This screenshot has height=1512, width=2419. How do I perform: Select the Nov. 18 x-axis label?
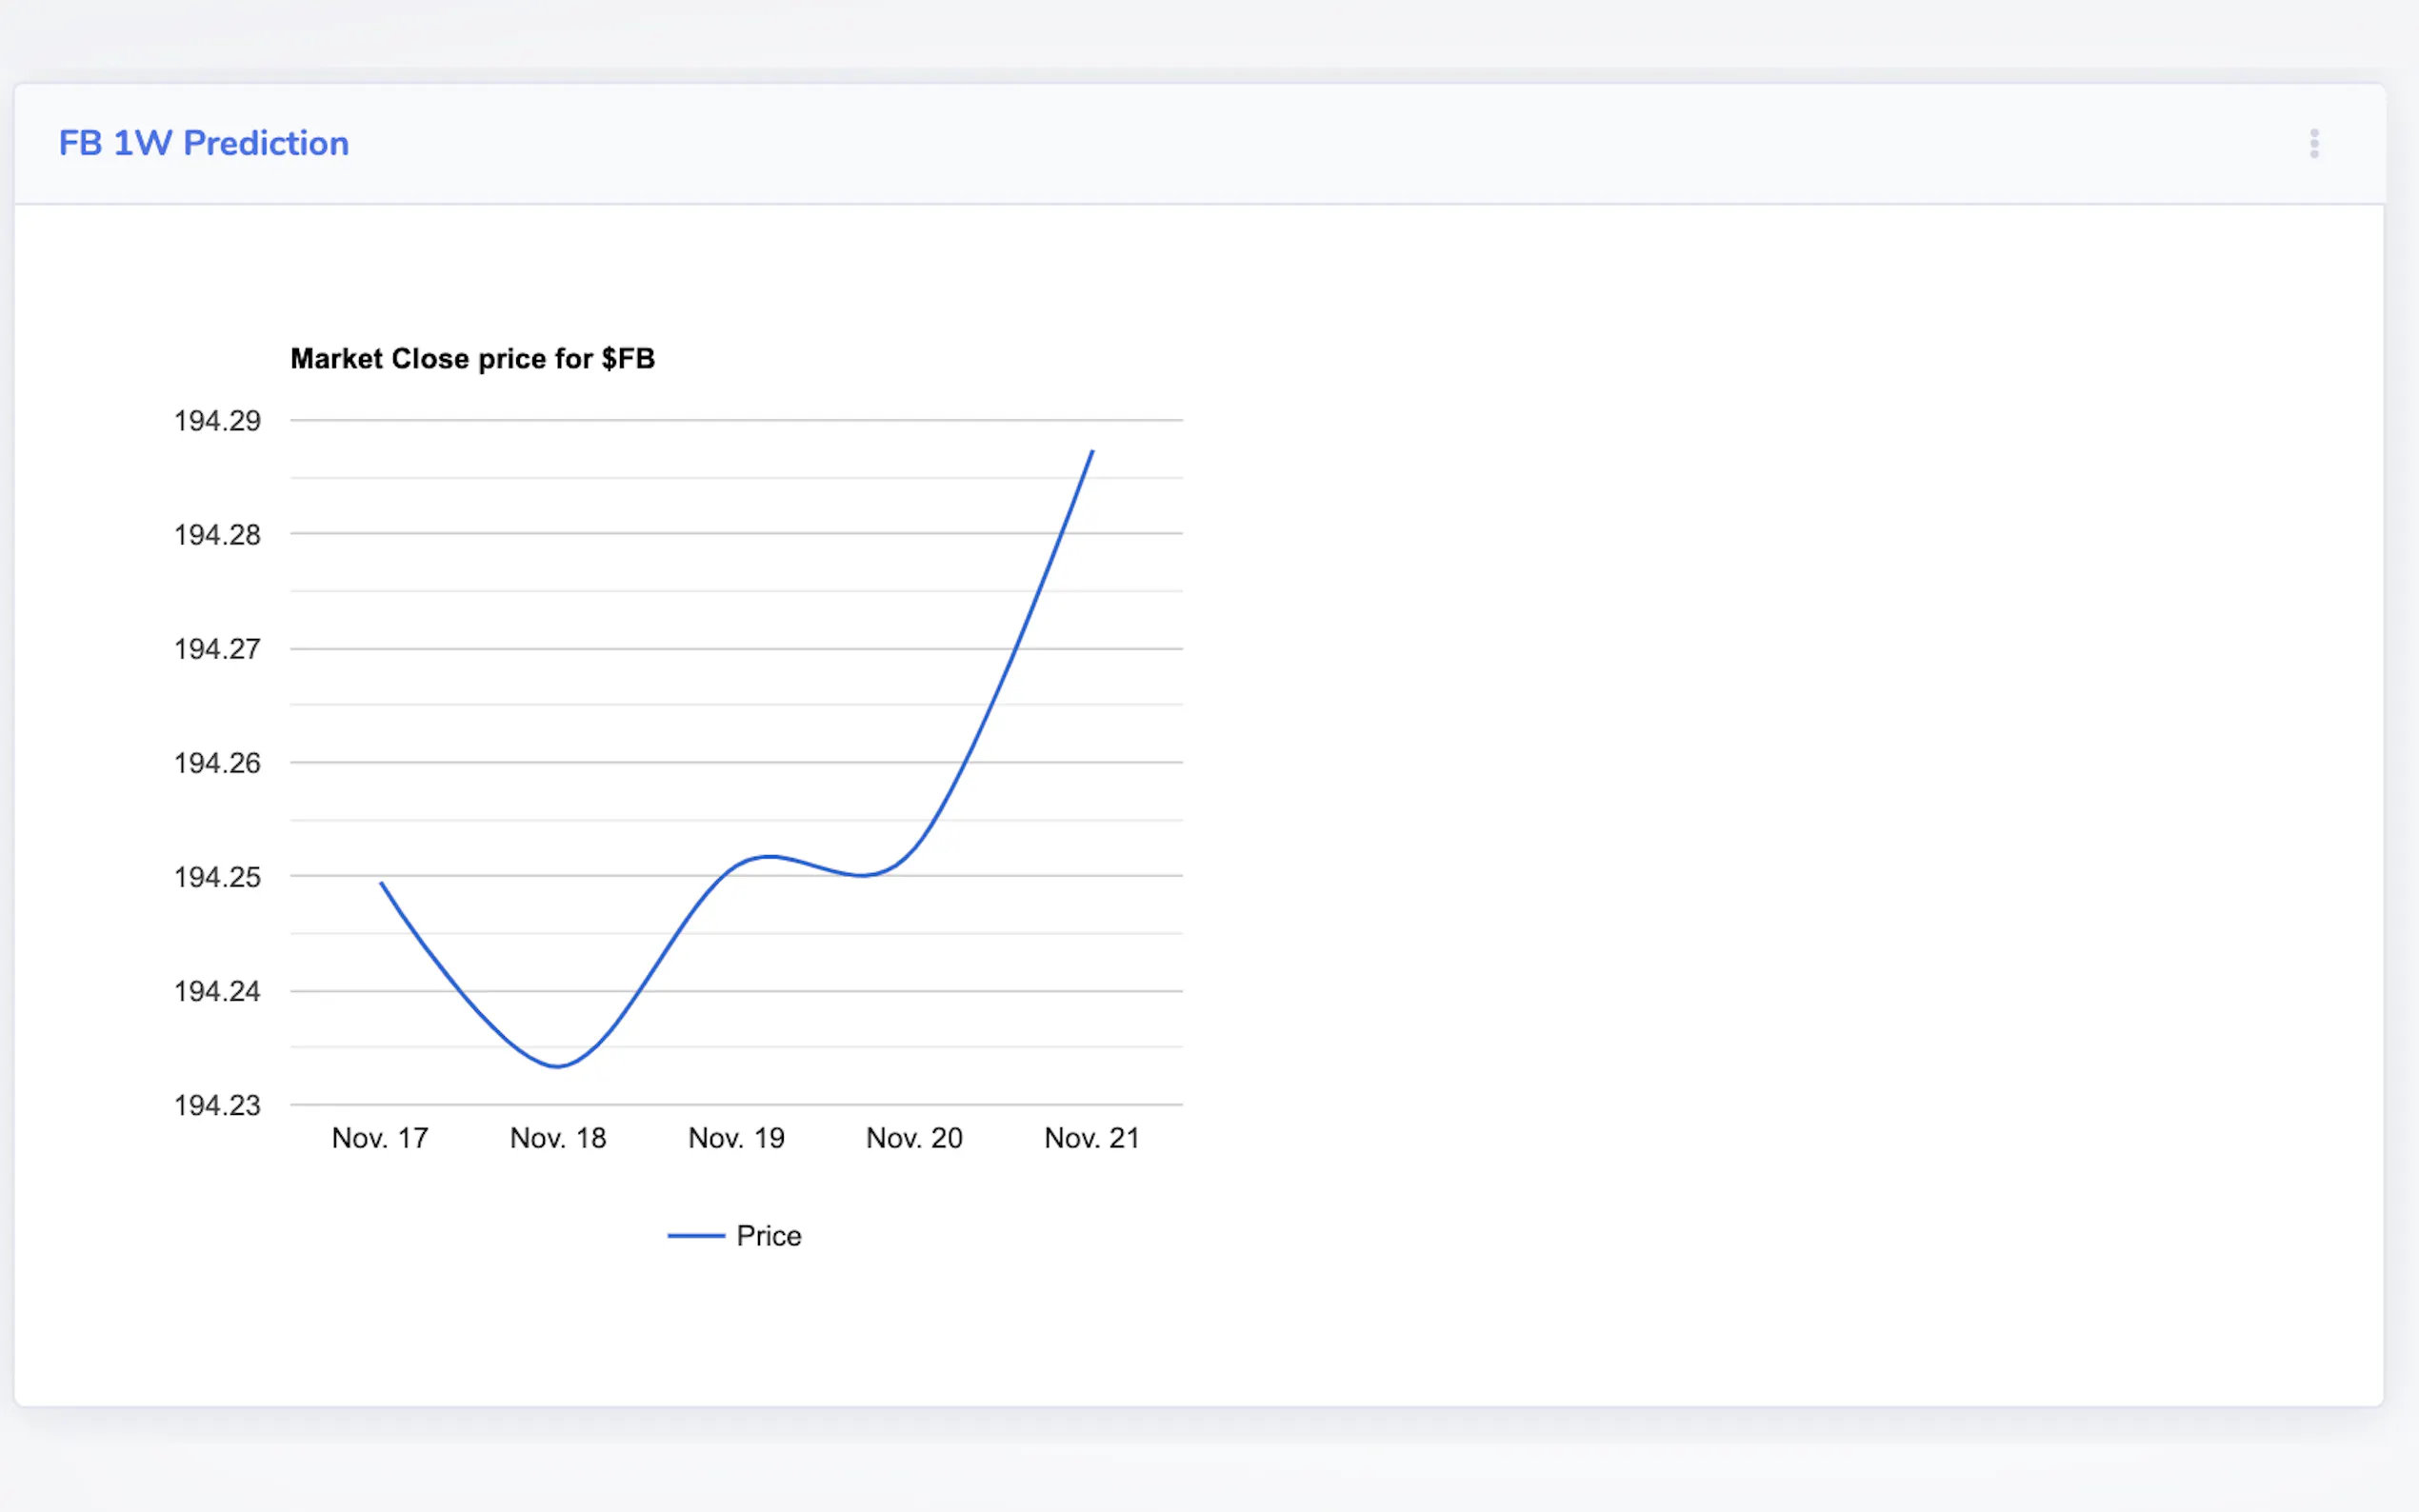pyautogui.click(x=558, y=1138)
